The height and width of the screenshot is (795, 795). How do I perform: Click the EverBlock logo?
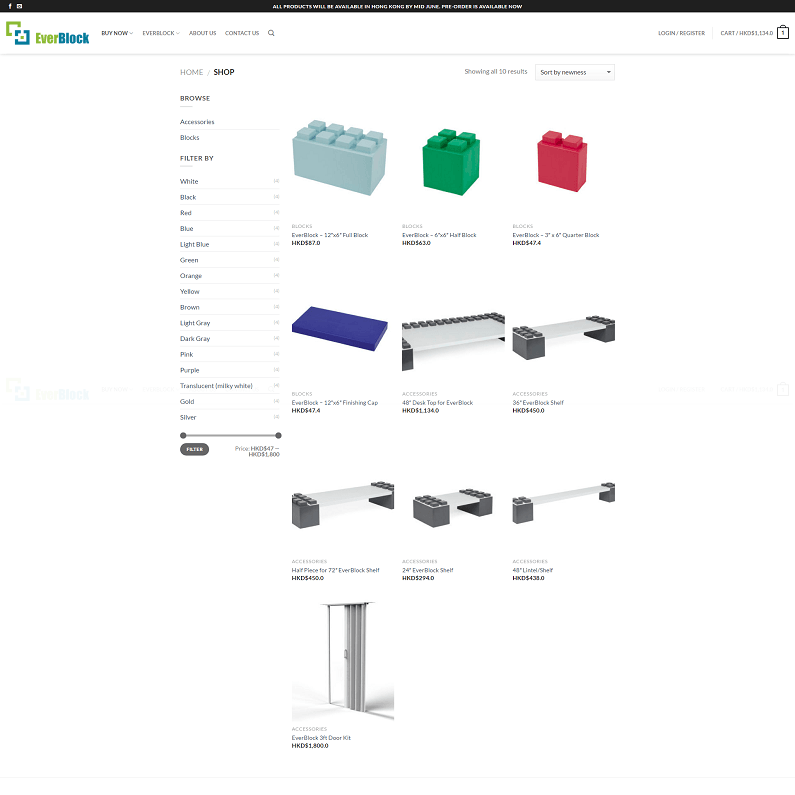pos(48,33)
